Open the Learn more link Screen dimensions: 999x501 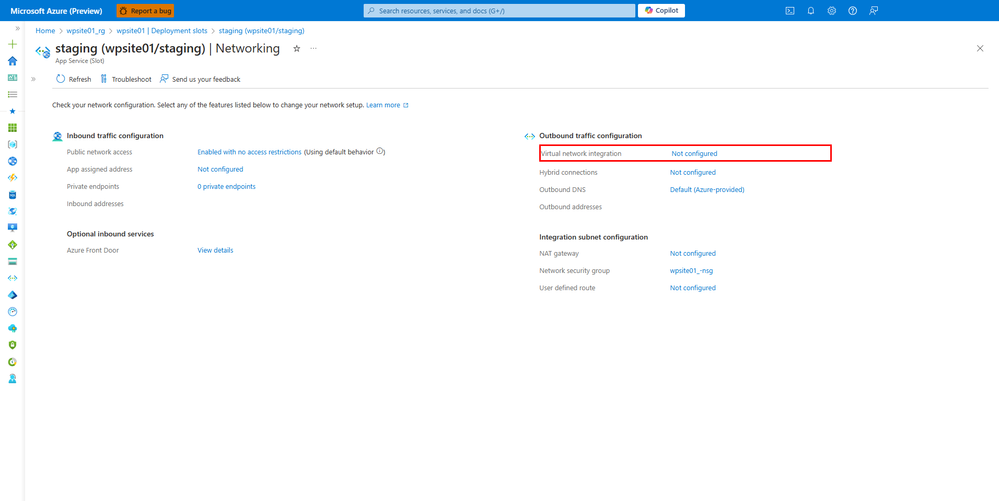[x=387, y=105]
